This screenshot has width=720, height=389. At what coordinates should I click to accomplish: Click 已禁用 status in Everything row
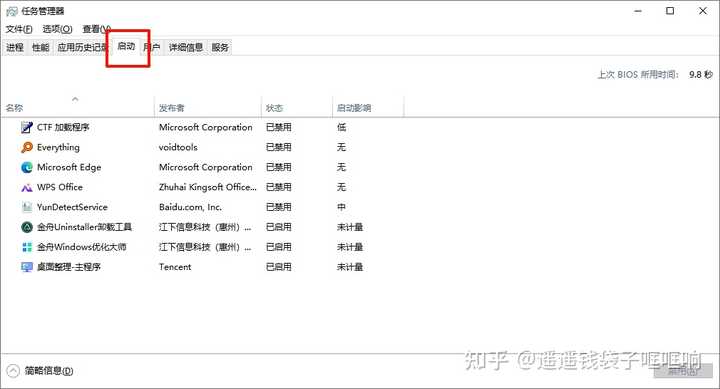tap(279, 147)
